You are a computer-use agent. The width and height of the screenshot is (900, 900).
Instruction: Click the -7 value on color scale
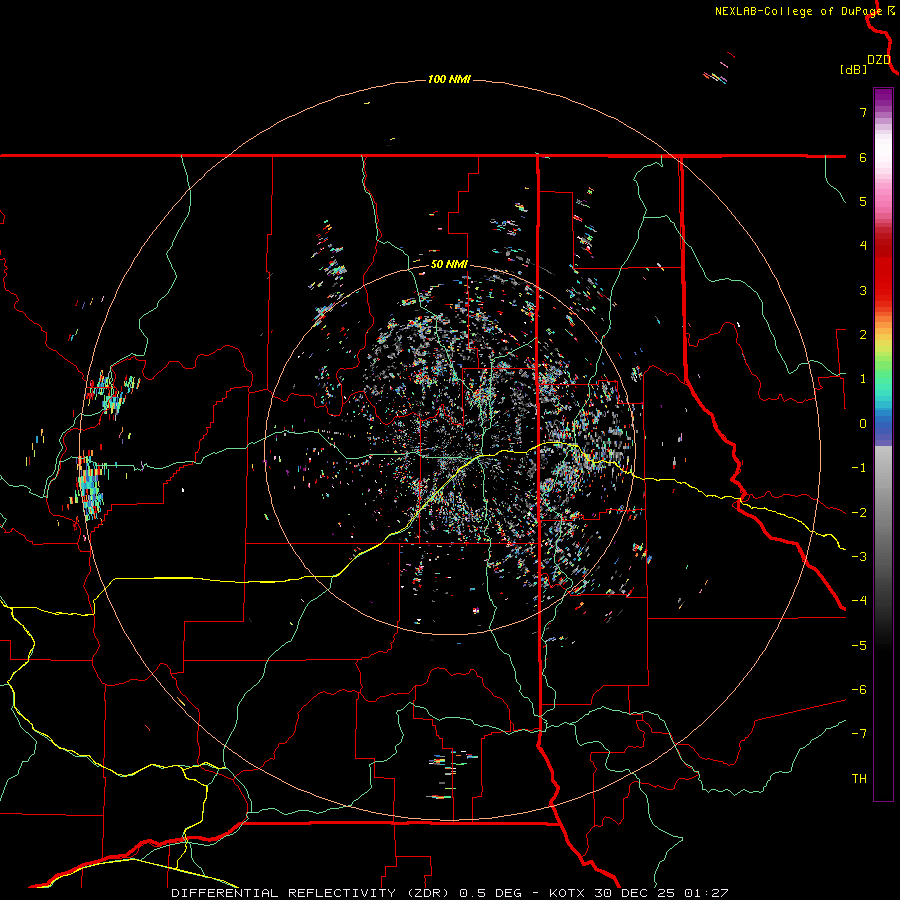pos(859,734)
